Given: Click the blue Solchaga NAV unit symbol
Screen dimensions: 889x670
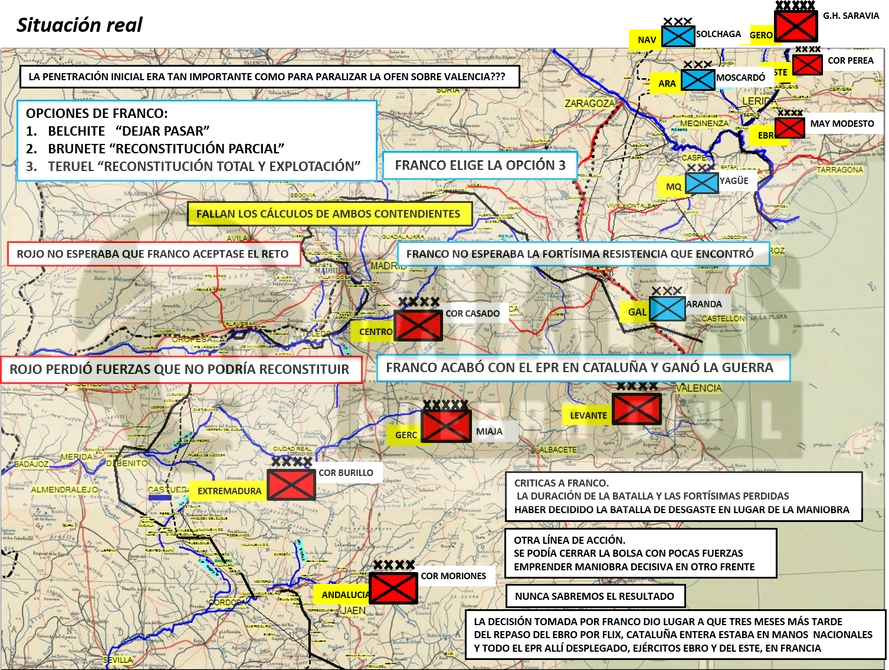Looking at the screenshot, I should tap(678, 36).
